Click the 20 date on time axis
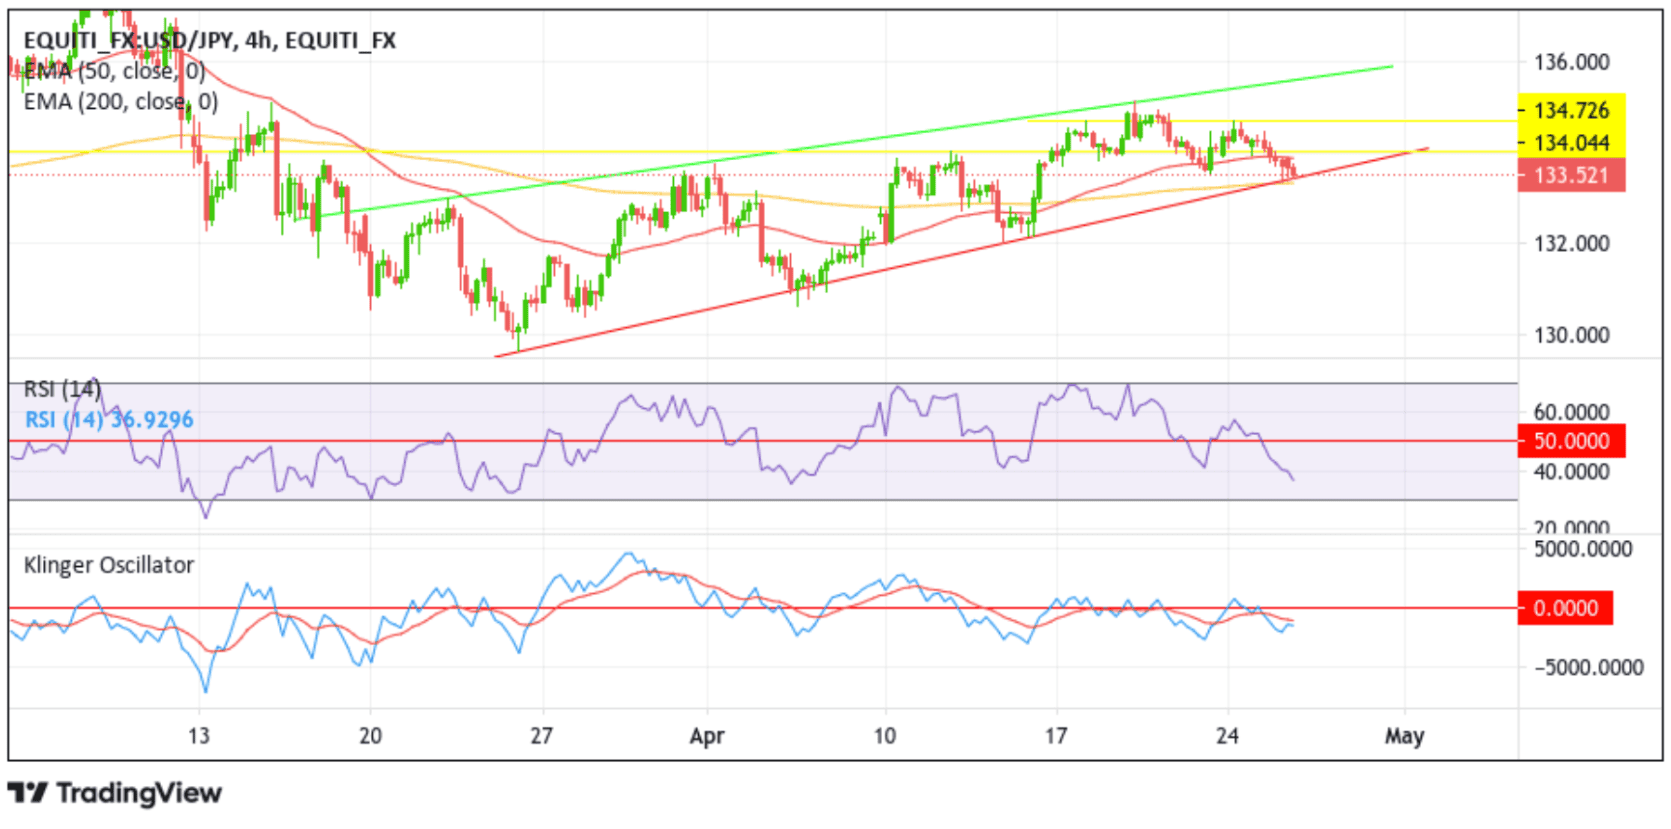The height and width of the screenshot is (829, 1671). [370, 736]
